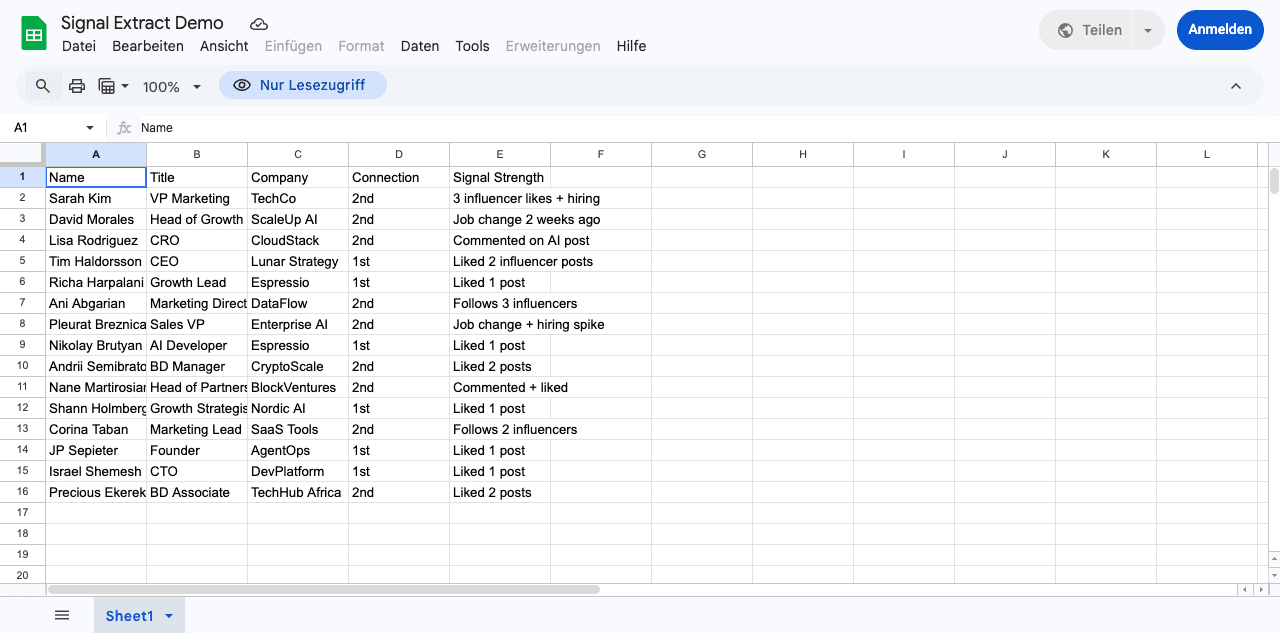Collapse the toolbar with the chevron
The image size is (1280, 633).
point(1236,85)
